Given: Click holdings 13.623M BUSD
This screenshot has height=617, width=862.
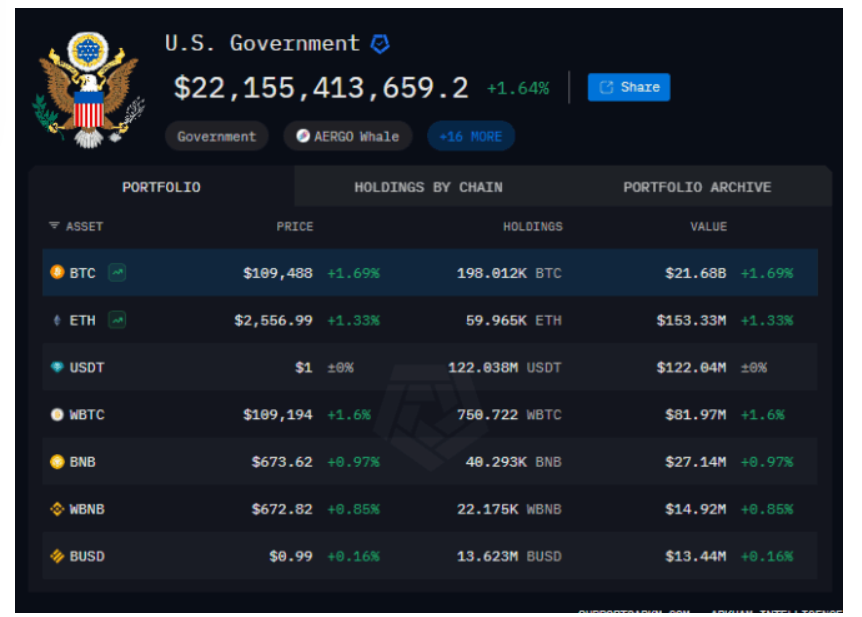Looking at the screenshot, I should [x=509, y=557].
